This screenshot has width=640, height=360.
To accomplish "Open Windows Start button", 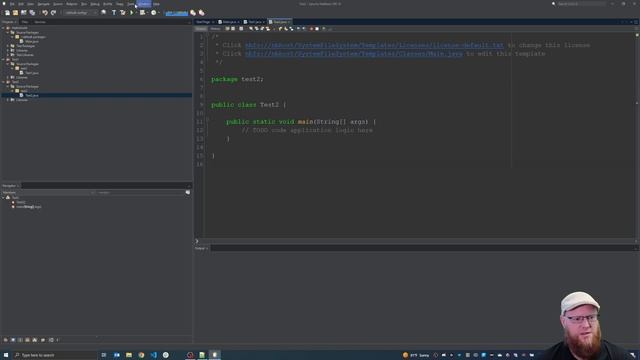I will click(6, 355).
